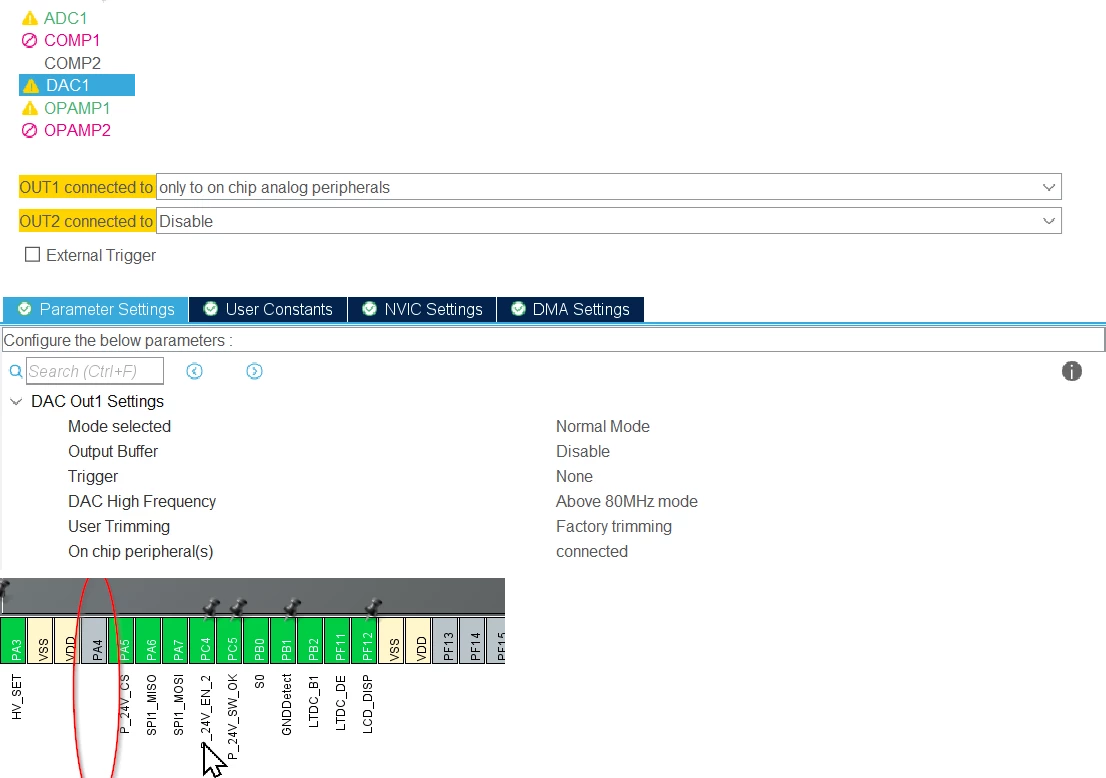Collapse the DAC Out1 Settings group

click(x=16, y=401)
